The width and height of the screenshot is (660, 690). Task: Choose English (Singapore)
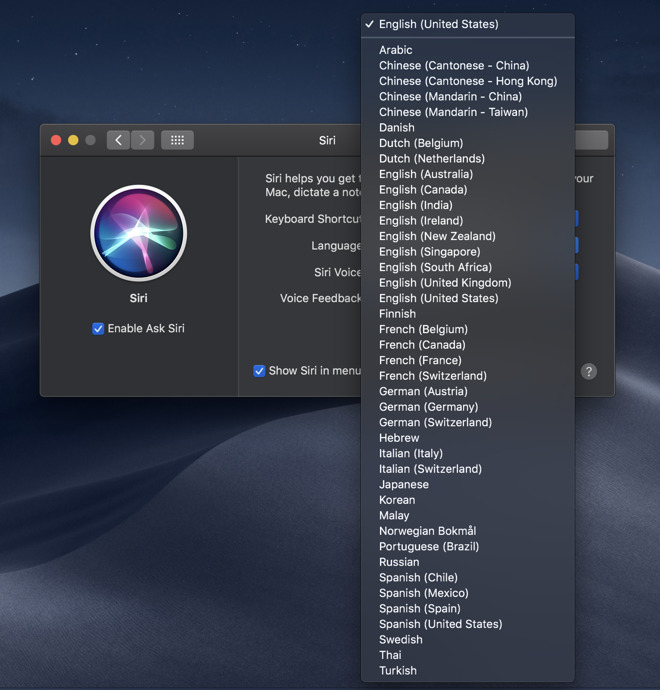pos(468,252)
